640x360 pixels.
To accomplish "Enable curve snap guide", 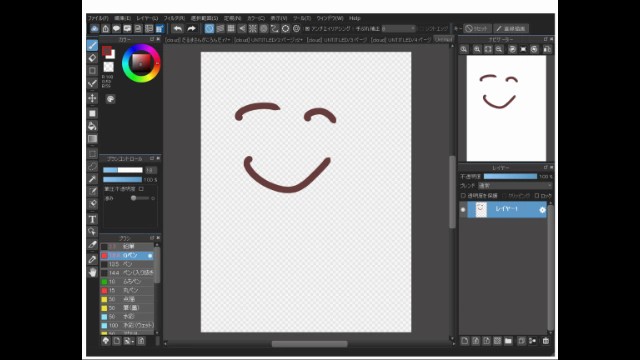I will pos(275,29).
